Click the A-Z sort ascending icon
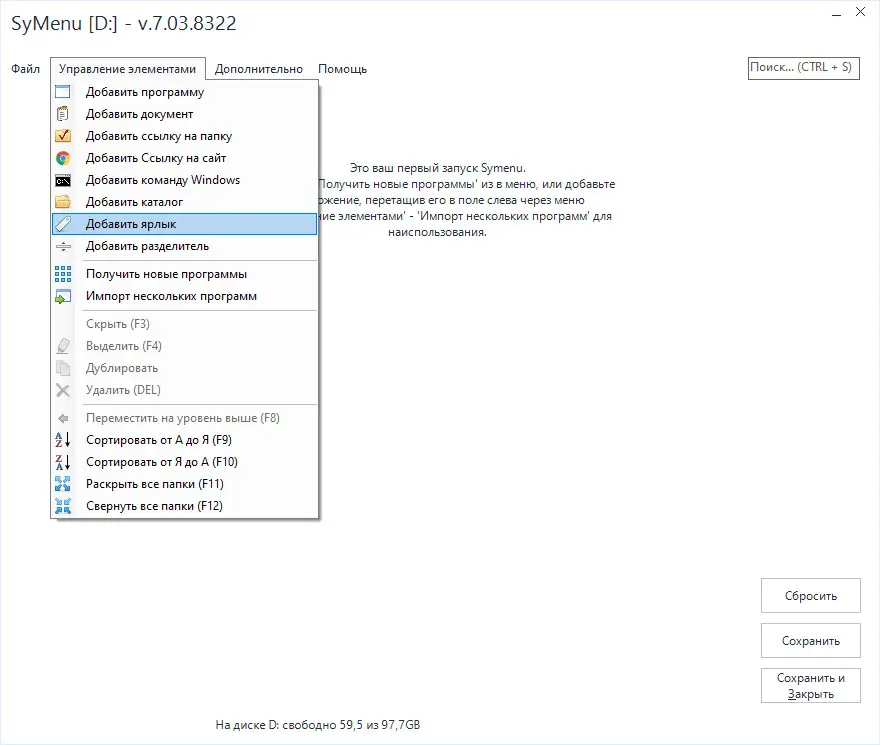Viewport: 880px width, 745px height. 63,440
